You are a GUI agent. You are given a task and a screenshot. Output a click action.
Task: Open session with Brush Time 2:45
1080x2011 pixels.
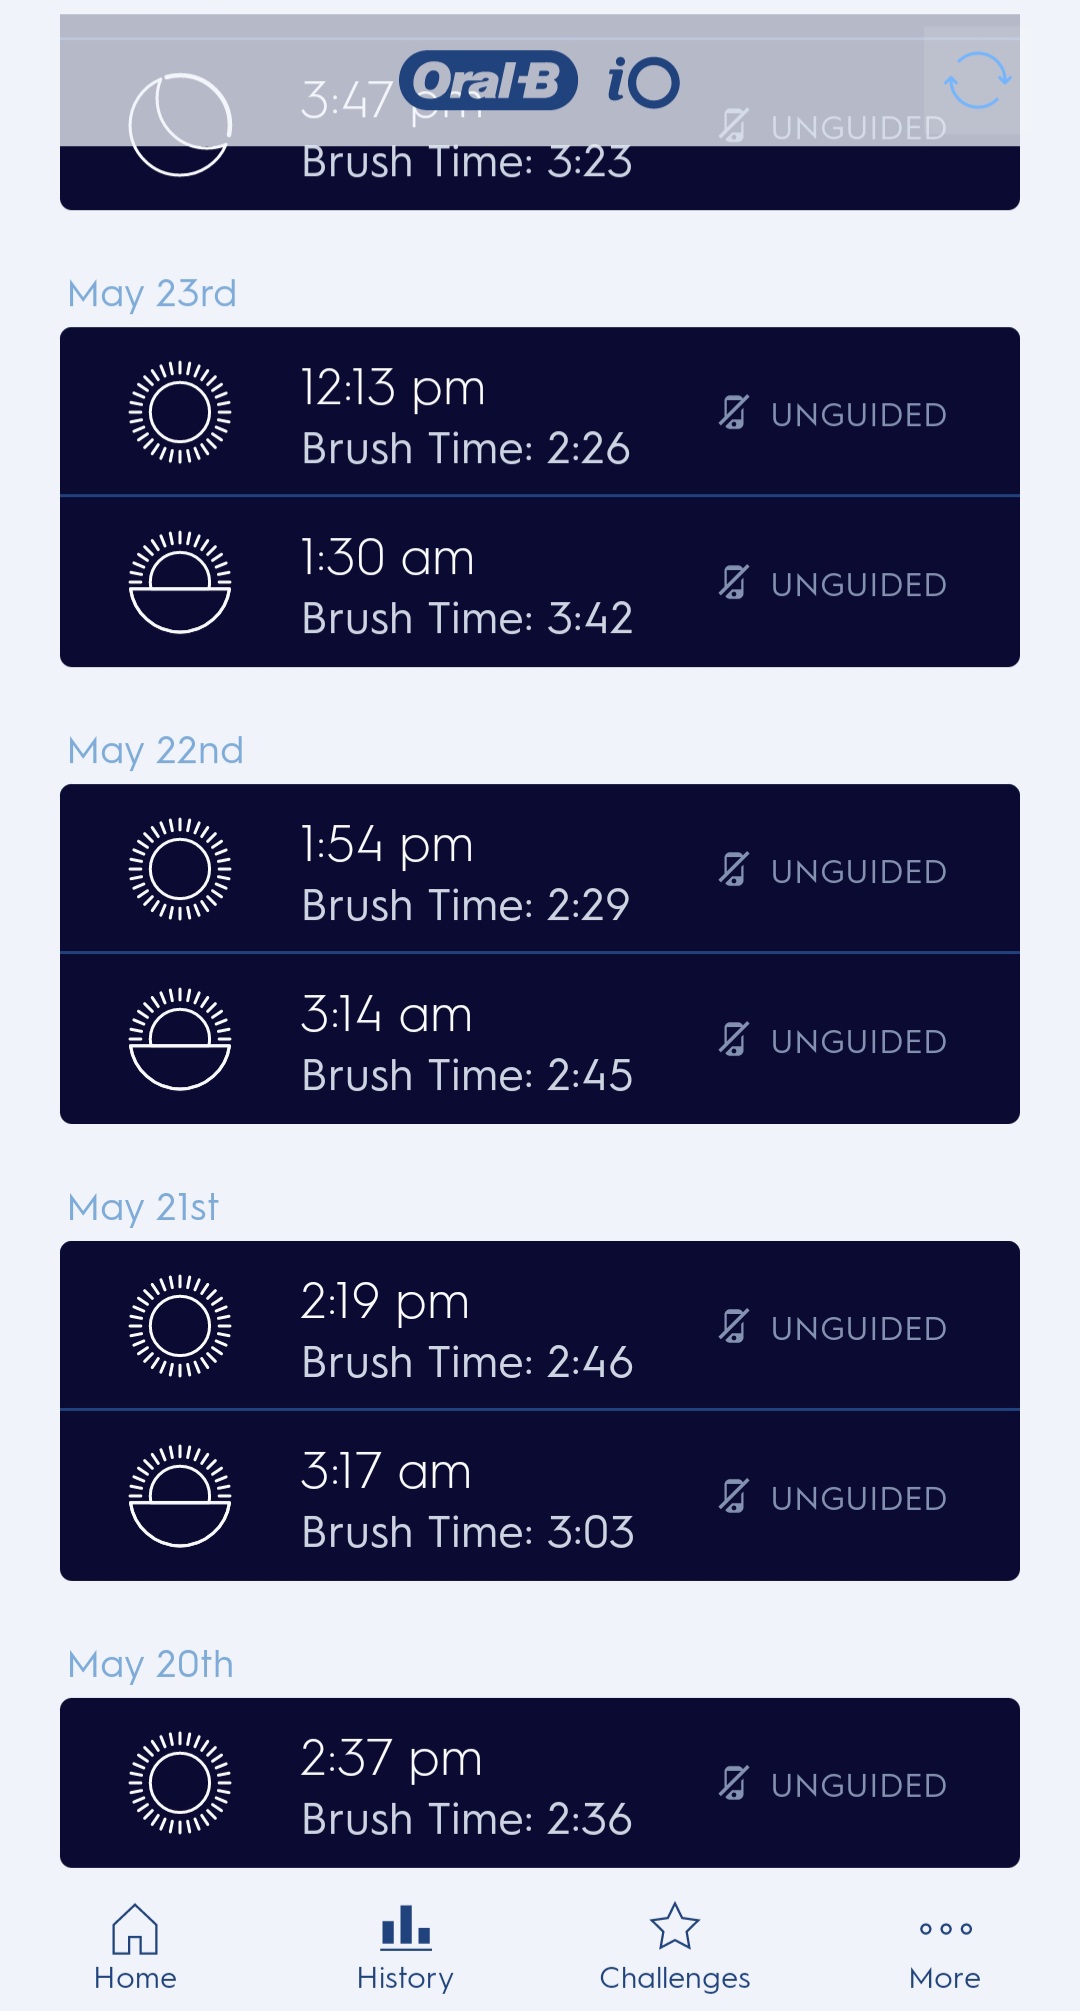pos(540,1040)
